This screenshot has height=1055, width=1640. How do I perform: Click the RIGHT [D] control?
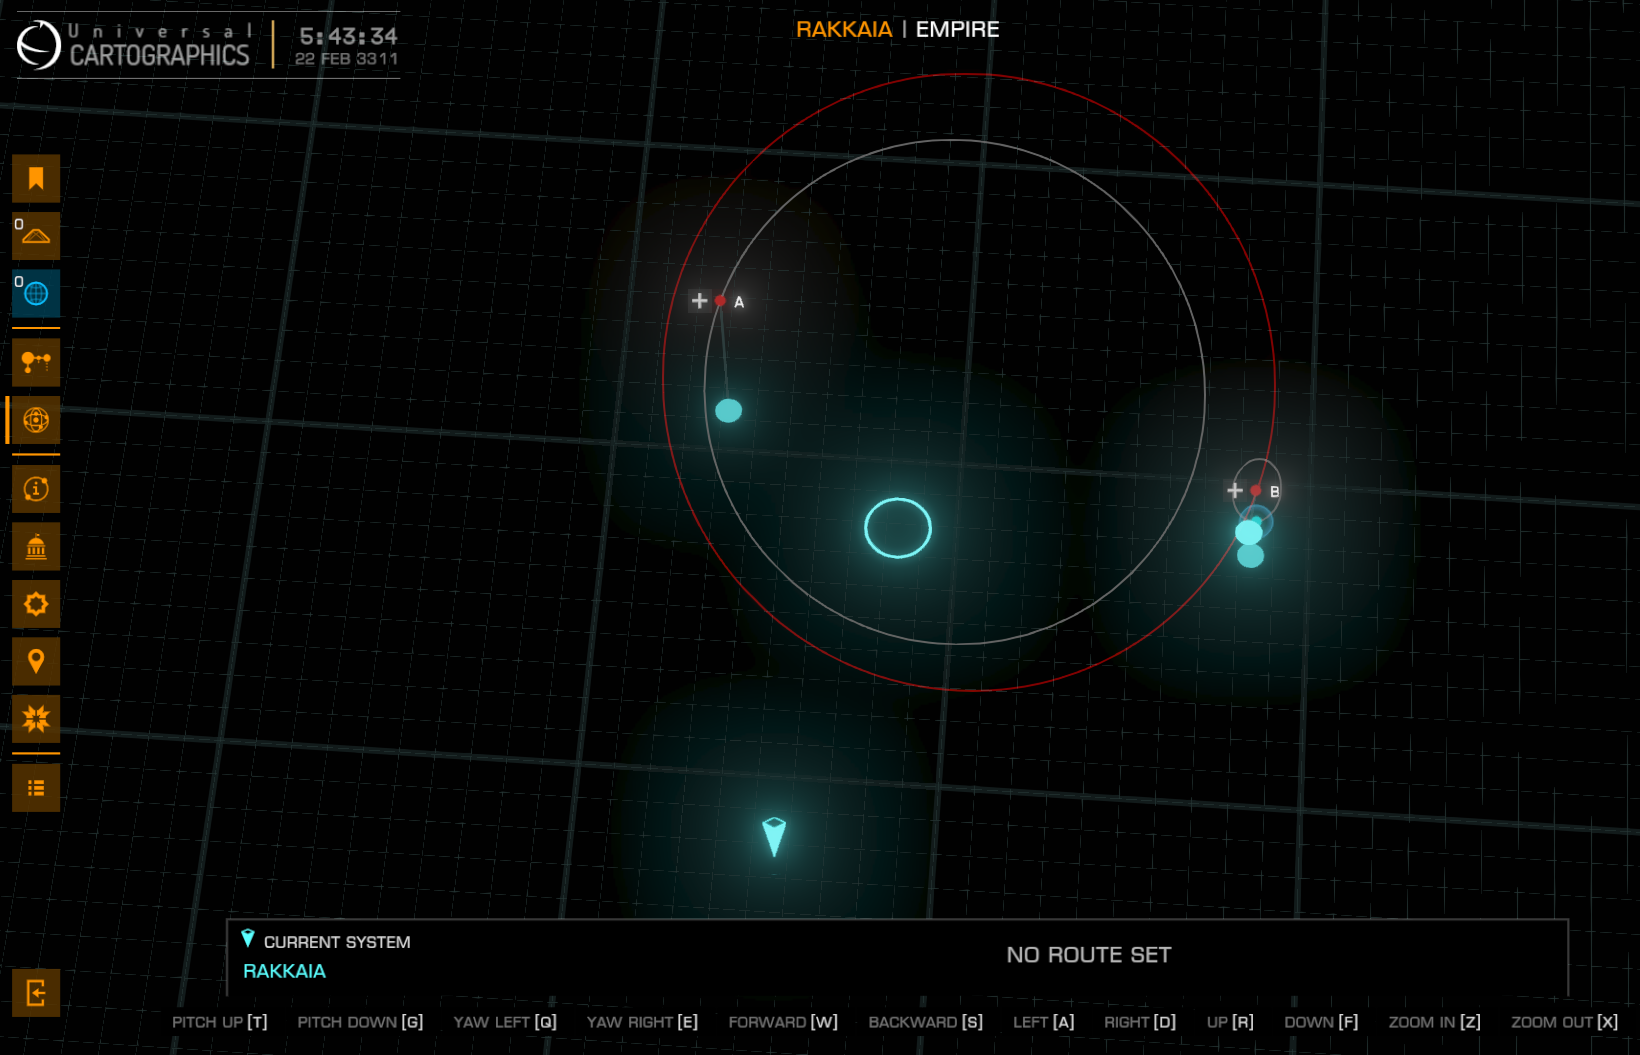coord(1140,1022)
